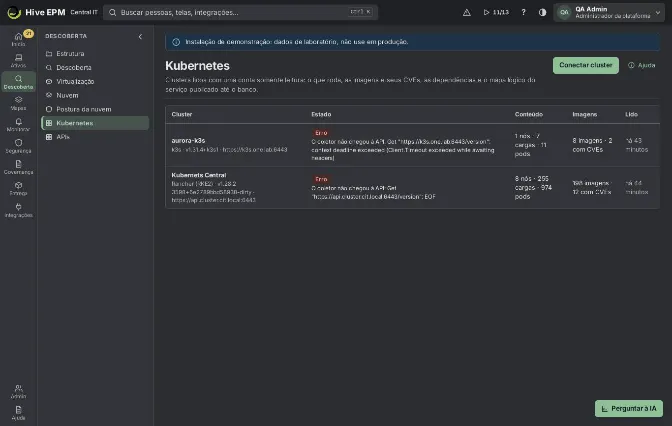
Task: Open the aurora-k3s cluster row
Action: (x=412, y=145)
